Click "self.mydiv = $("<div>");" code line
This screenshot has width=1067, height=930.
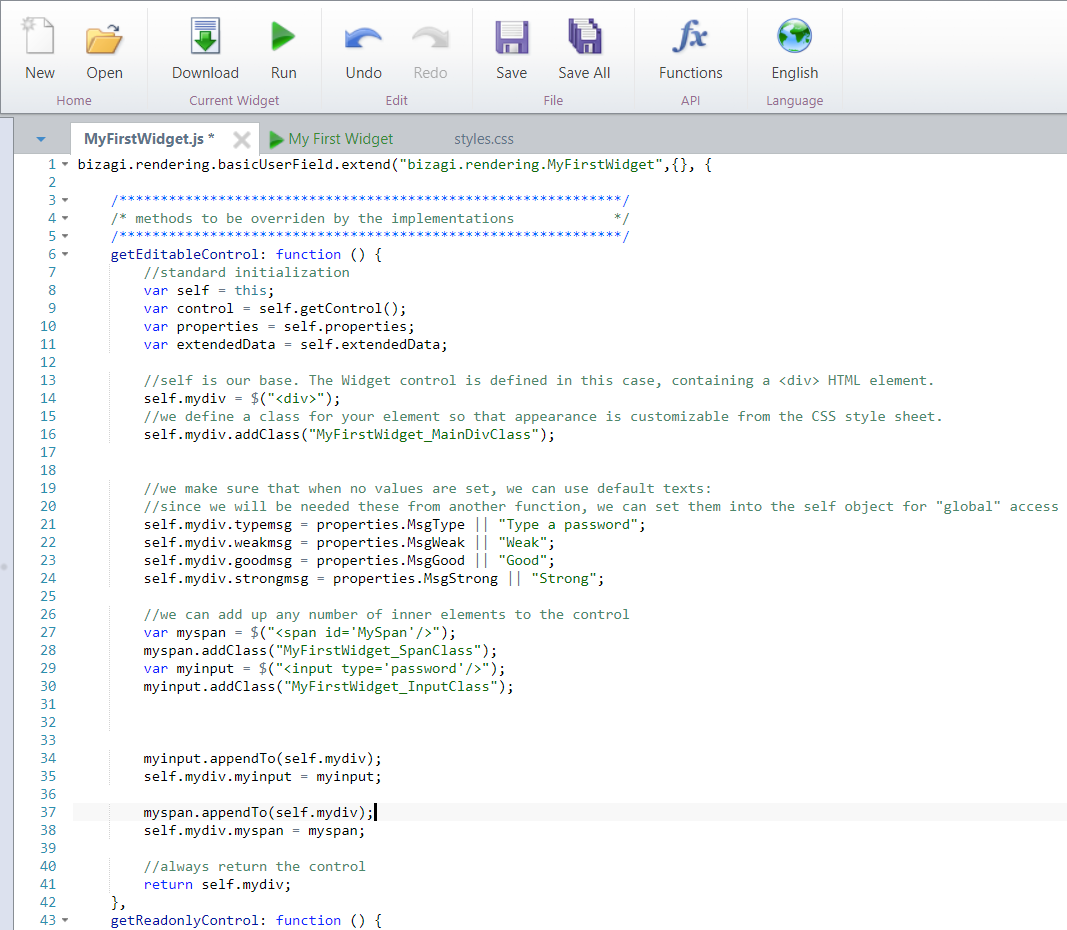[242, 399]
